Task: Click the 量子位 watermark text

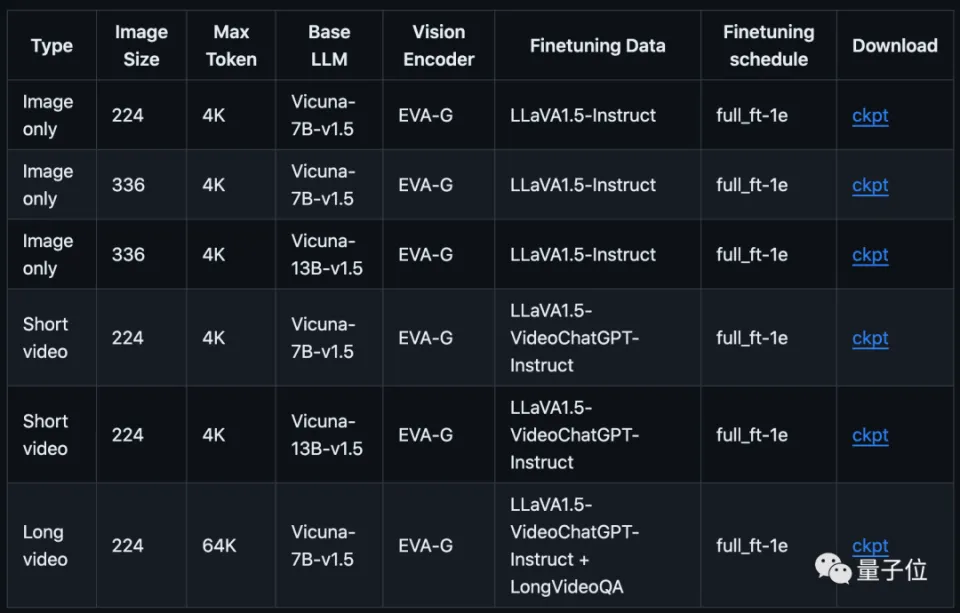Action: coord(892,570)
